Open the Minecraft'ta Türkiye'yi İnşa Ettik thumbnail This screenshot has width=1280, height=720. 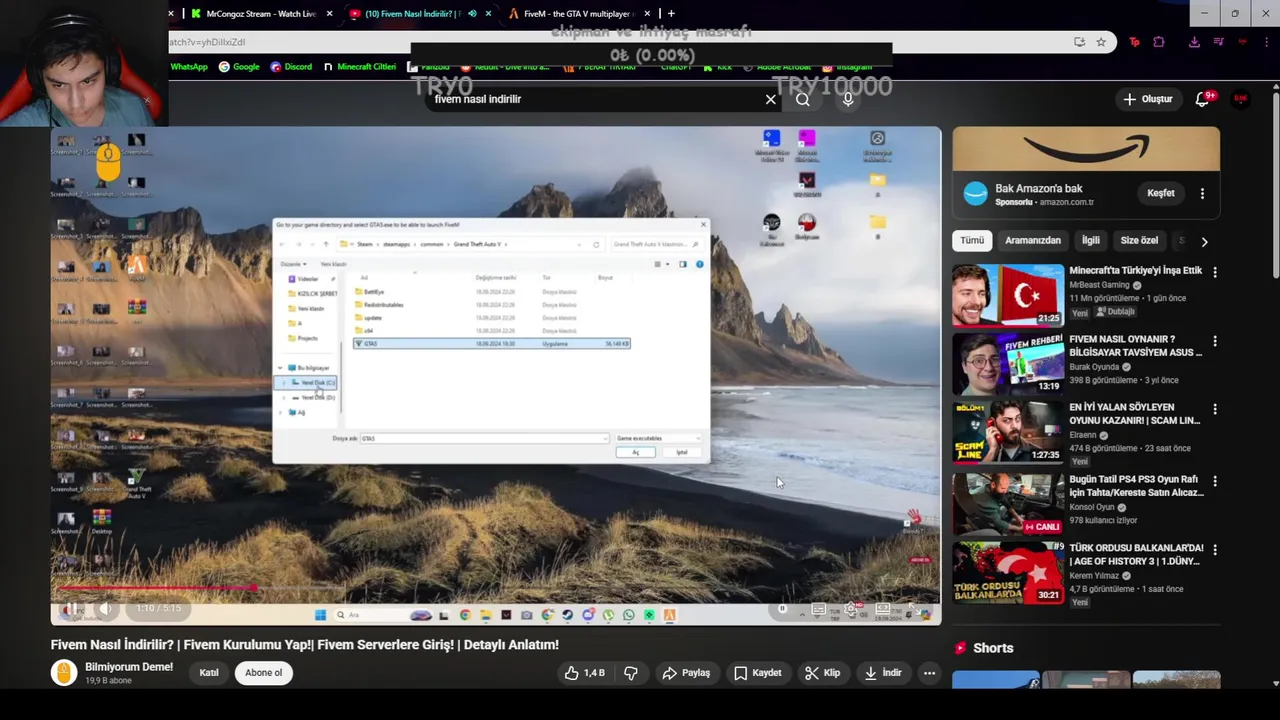(1008, 295)
